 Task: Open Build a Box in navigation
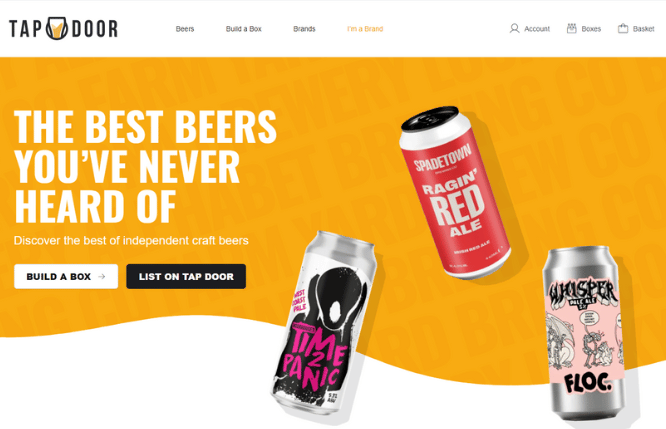click(x=243, y=29)
